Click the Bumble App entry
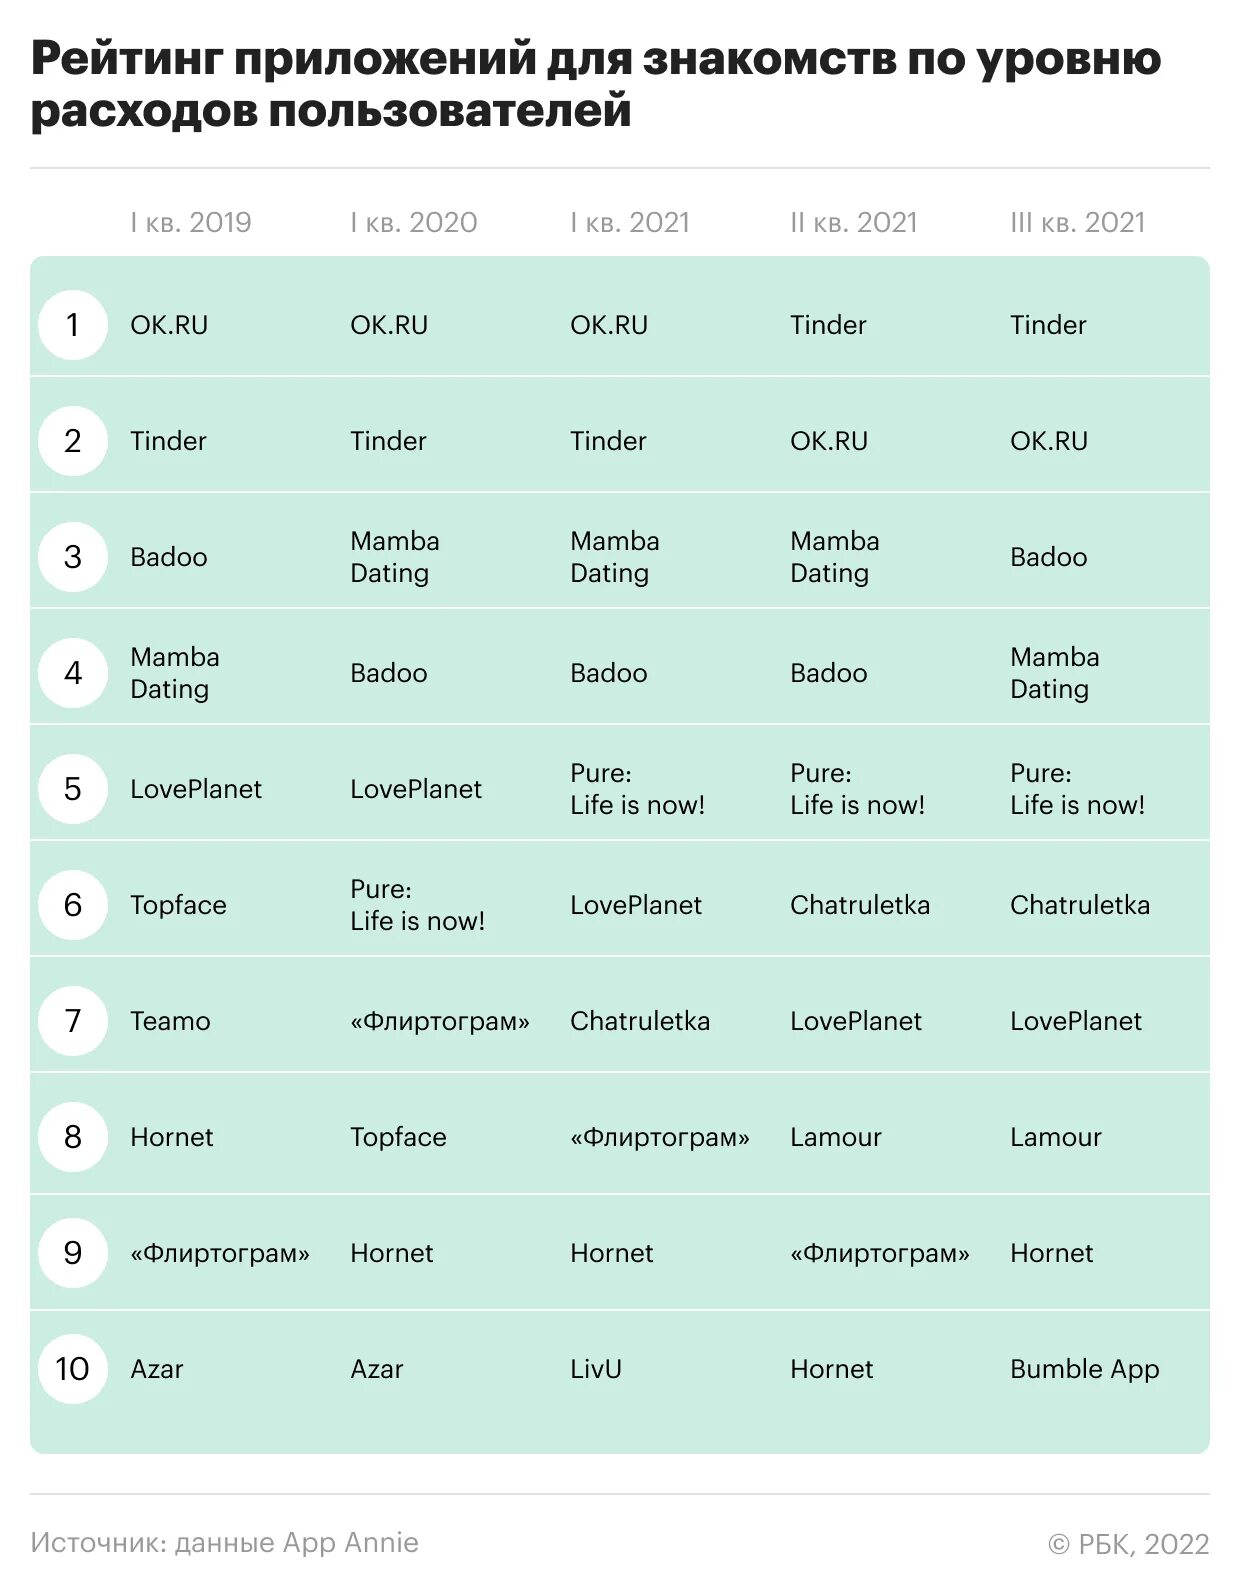The image size is (1240, 1594). point(1085,1369)
